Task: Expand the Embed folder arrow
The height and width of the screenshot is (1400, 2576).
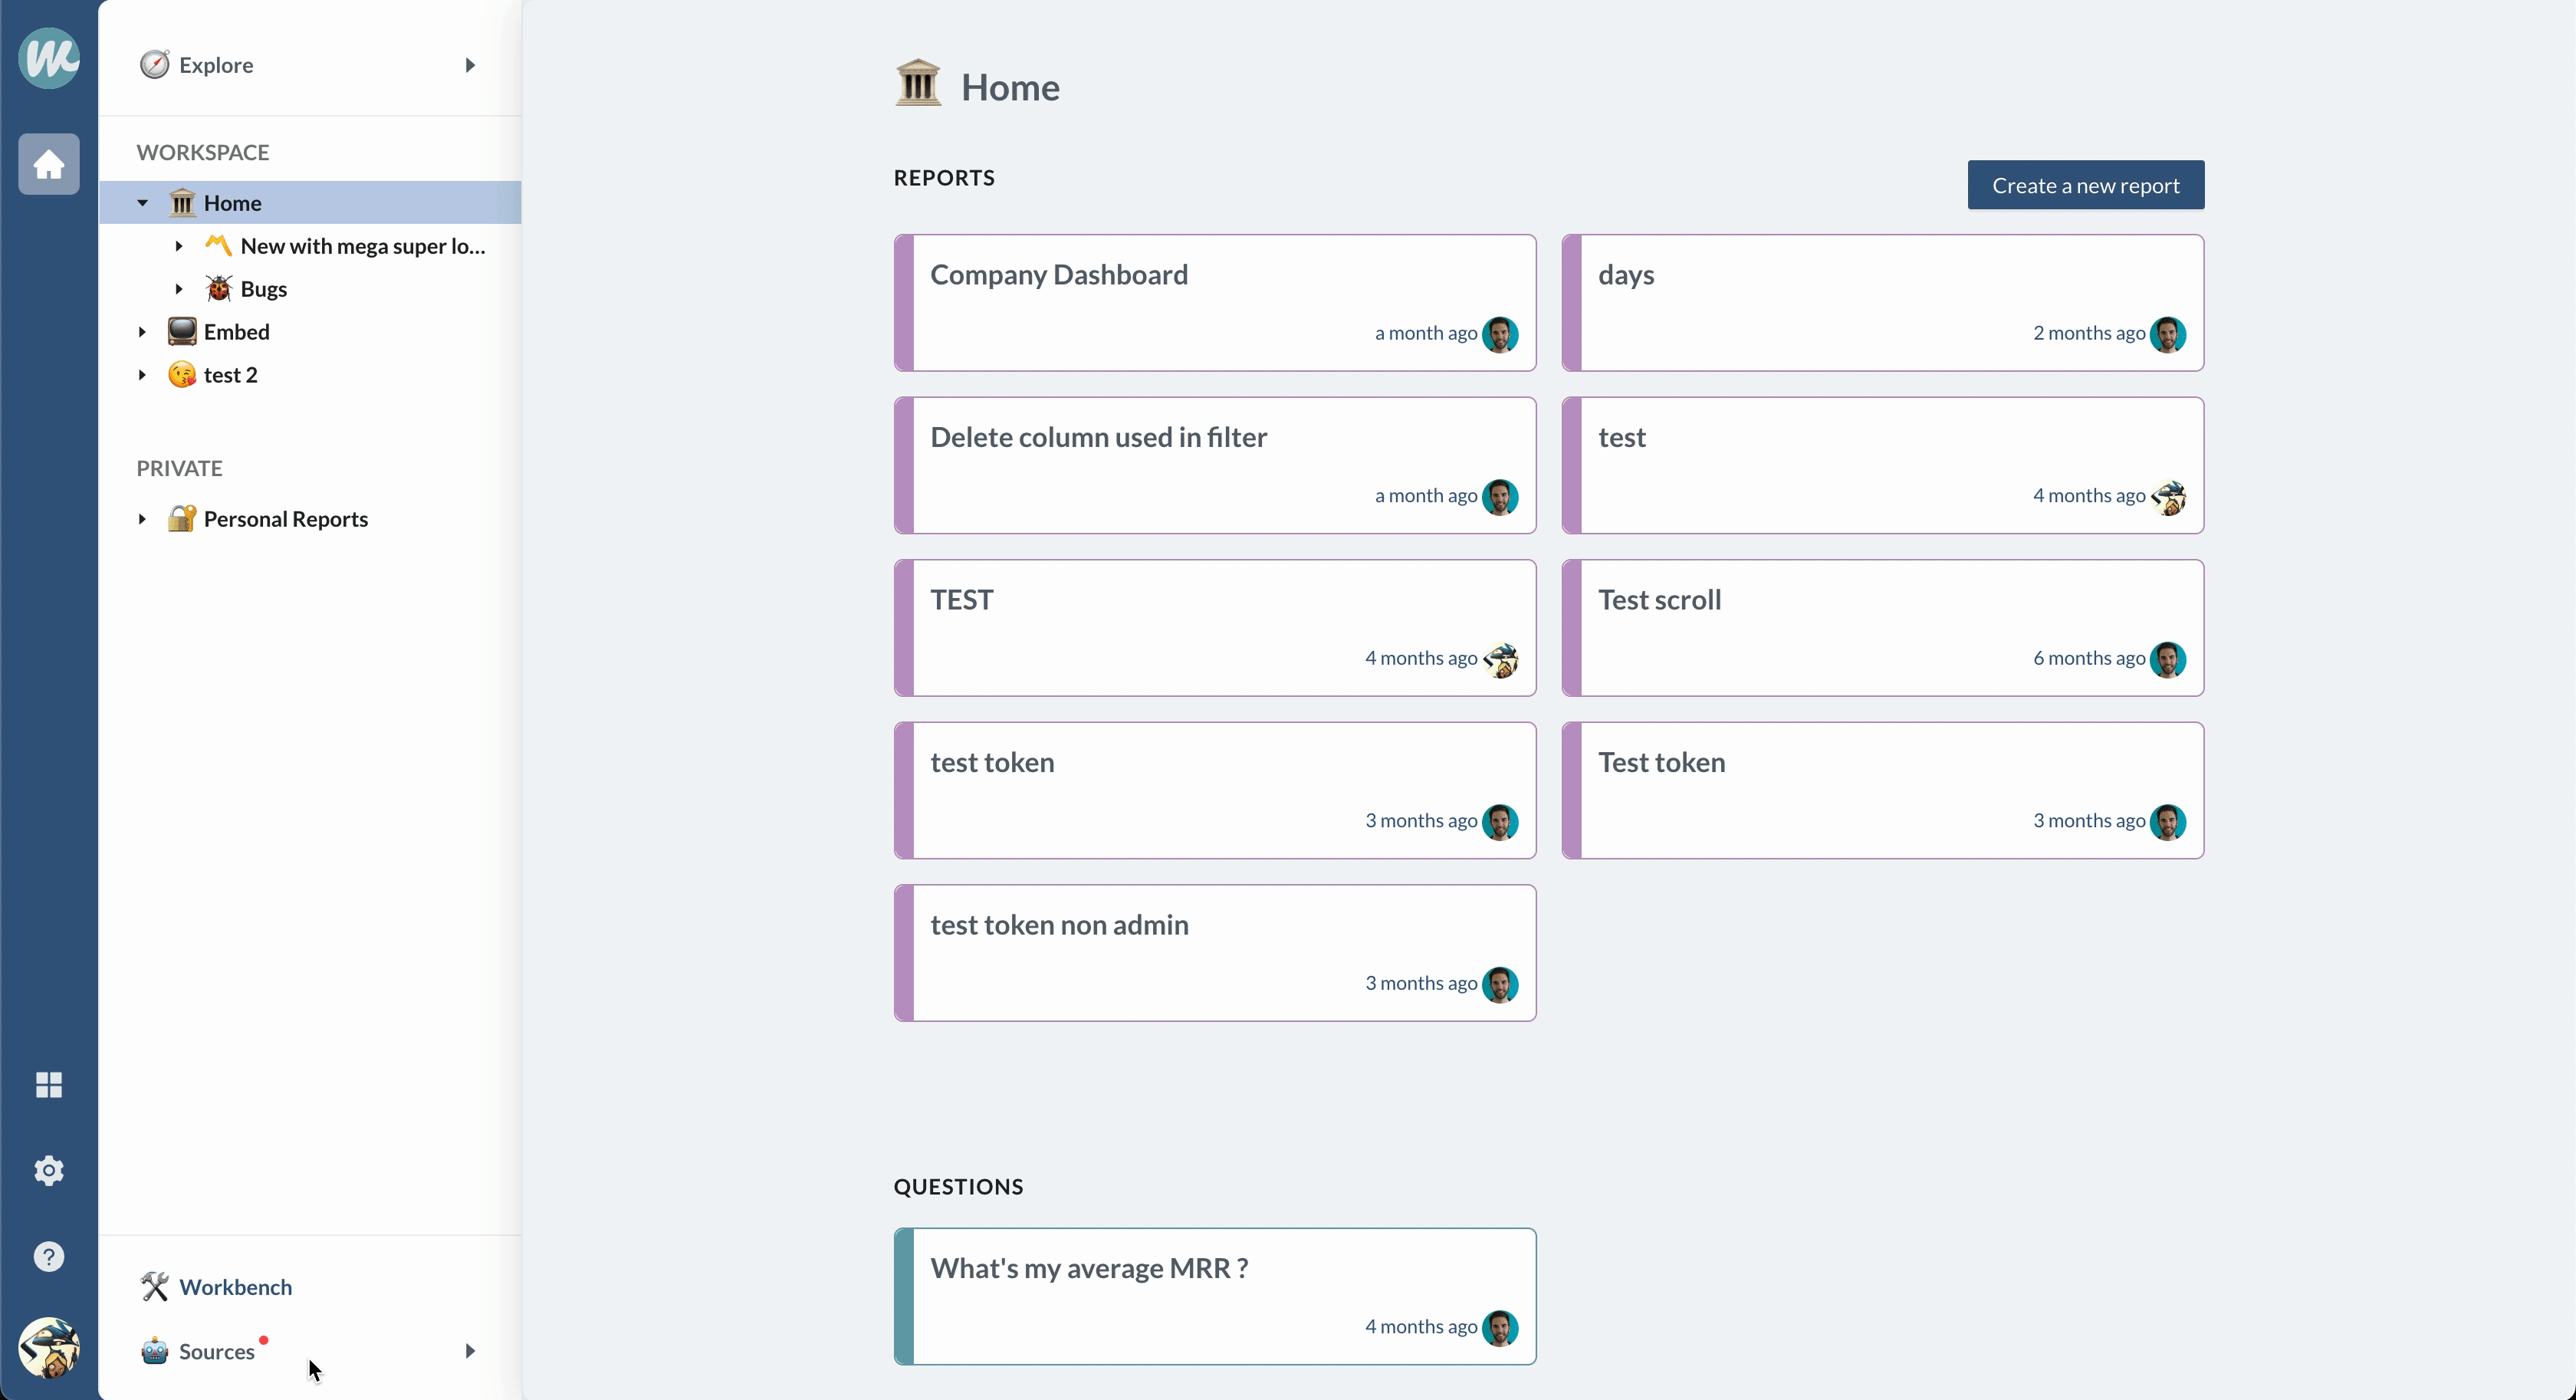Action: coord(143,332)
